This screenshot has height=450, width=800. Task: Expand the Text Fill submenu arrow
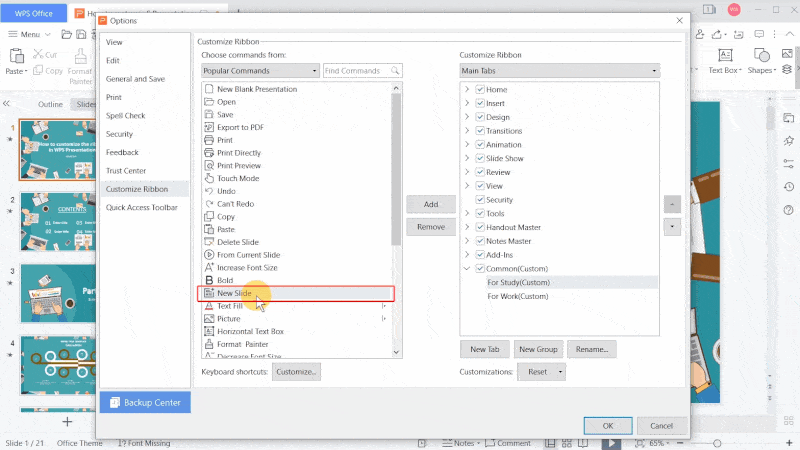tap(384, 306)
